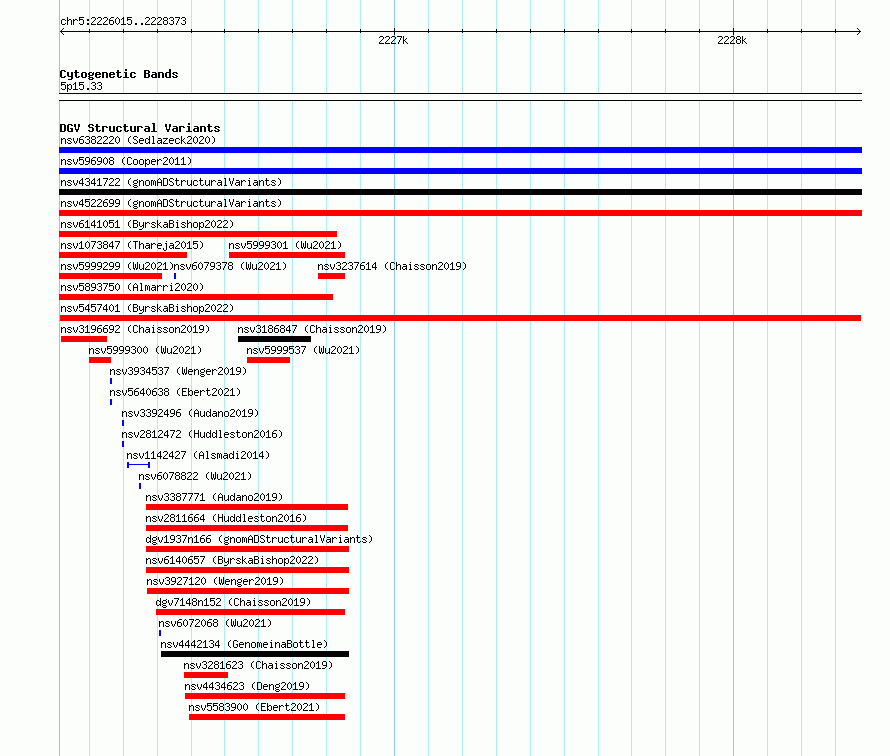Select the short red bar under nsv3281623
The image size is (890, 756).
click(x=206, y=675)
